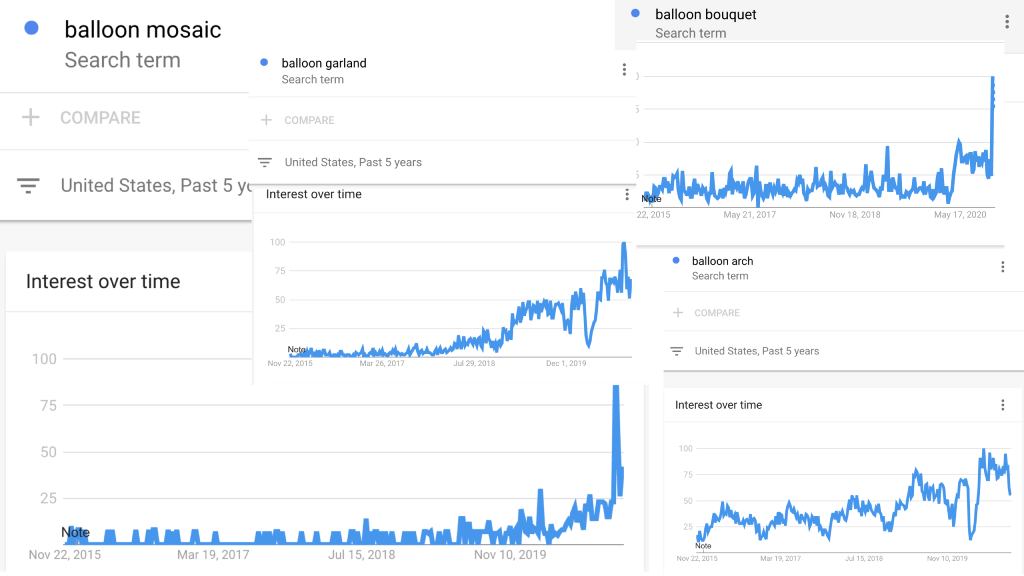Click plus icon in balloon garland compare row
This screenshot has height=576, width=1024.
pos(266,120)
